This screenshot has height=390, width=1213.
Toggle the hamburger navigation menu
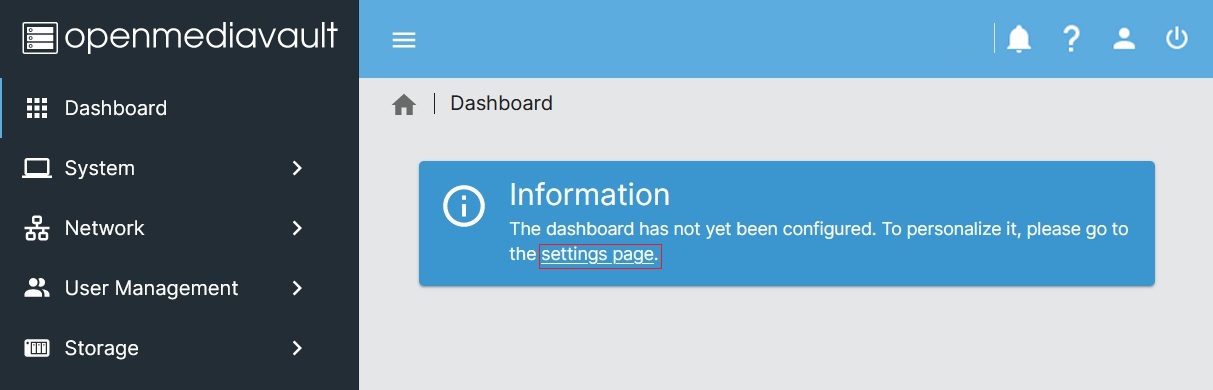[x=404, y=40]
